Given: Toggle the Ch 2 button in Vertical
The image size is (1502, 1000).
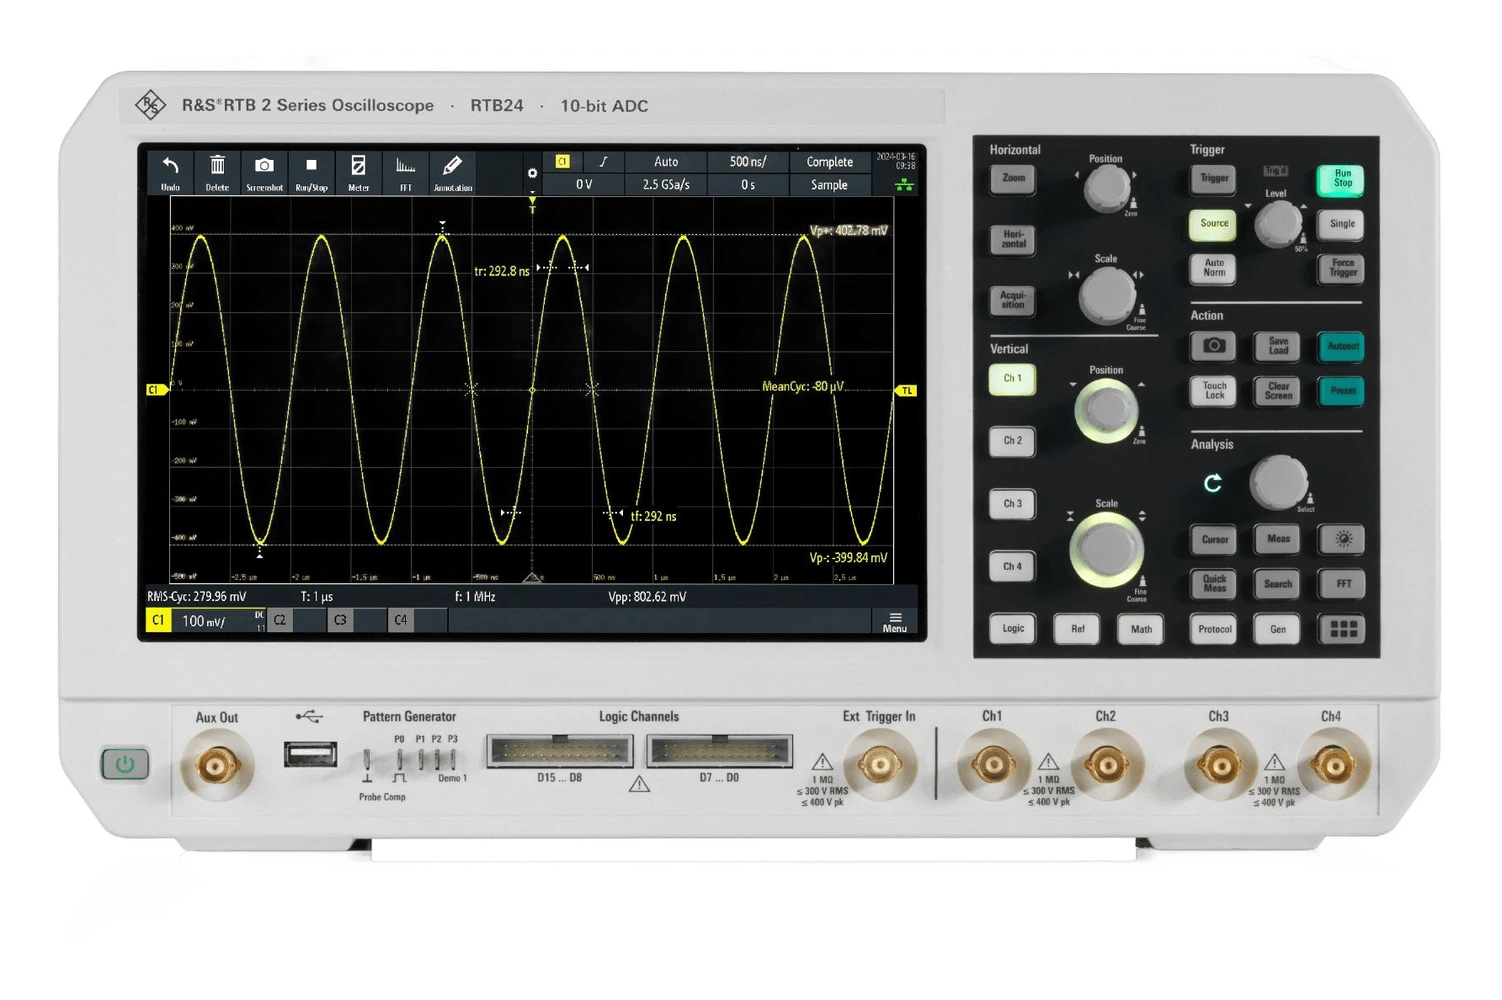Looking at the screenshot, I should click(1012, 441).
